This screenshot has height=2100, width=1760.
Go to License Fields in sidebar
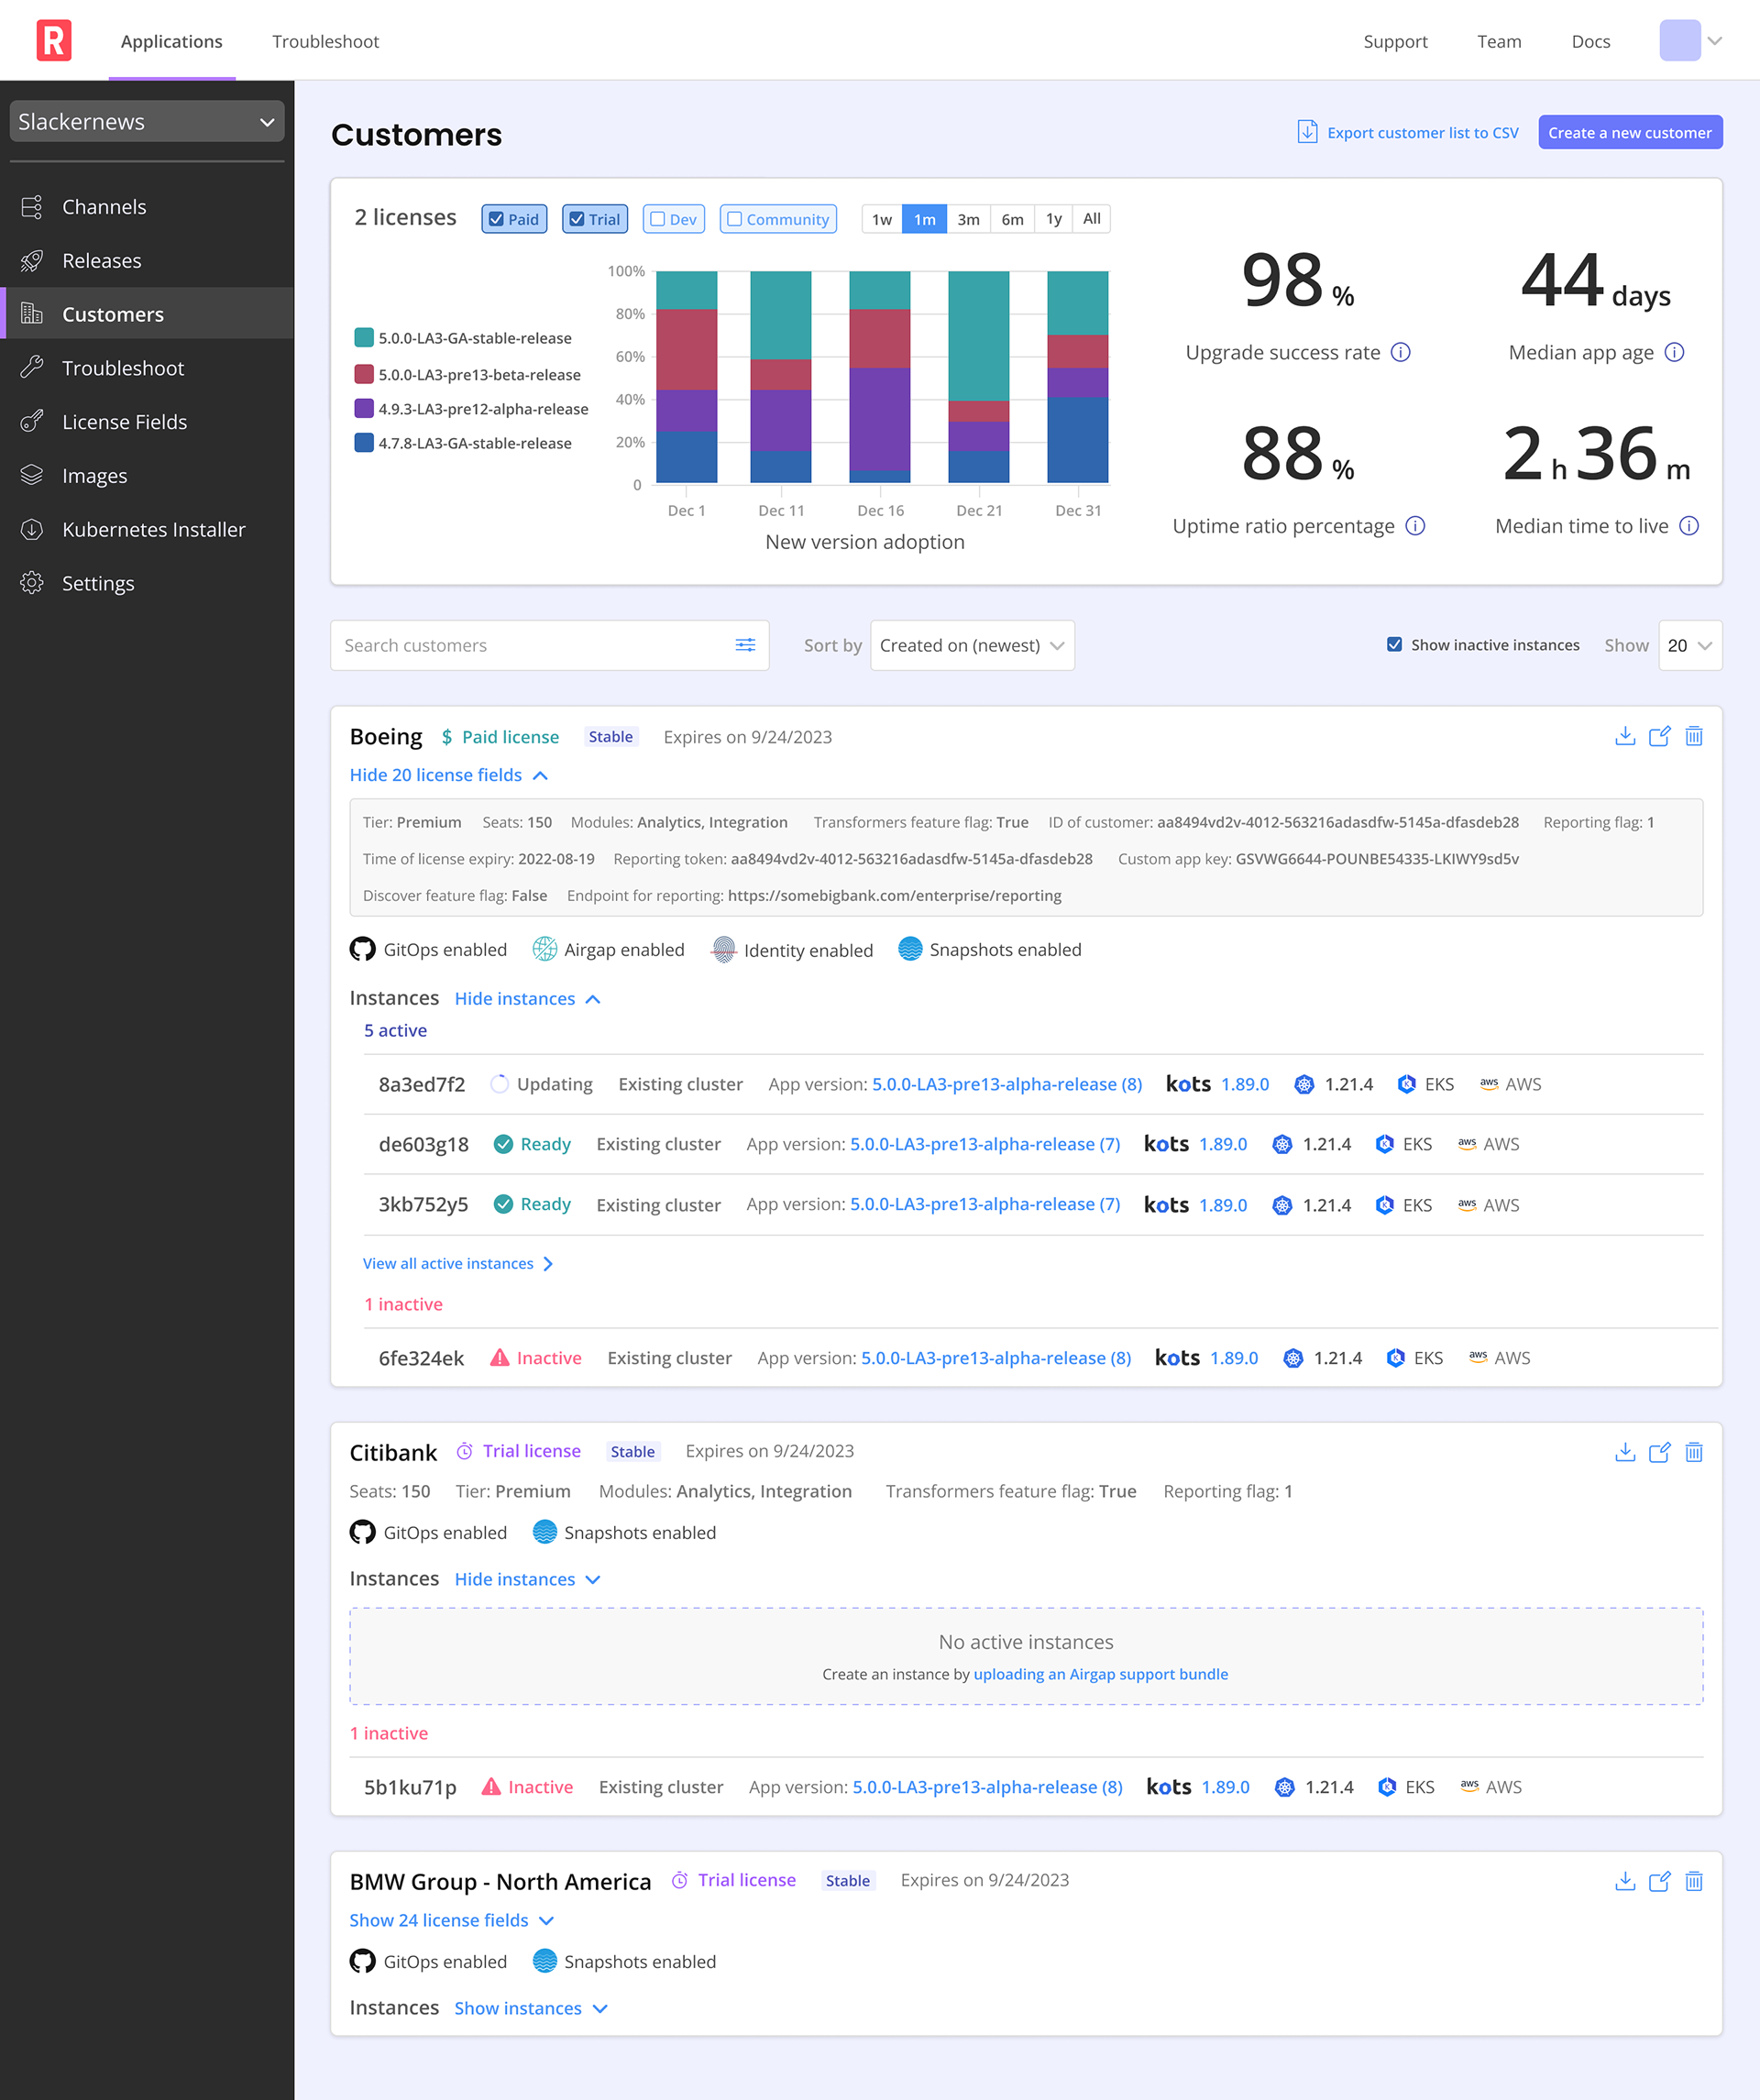(147, 422)
